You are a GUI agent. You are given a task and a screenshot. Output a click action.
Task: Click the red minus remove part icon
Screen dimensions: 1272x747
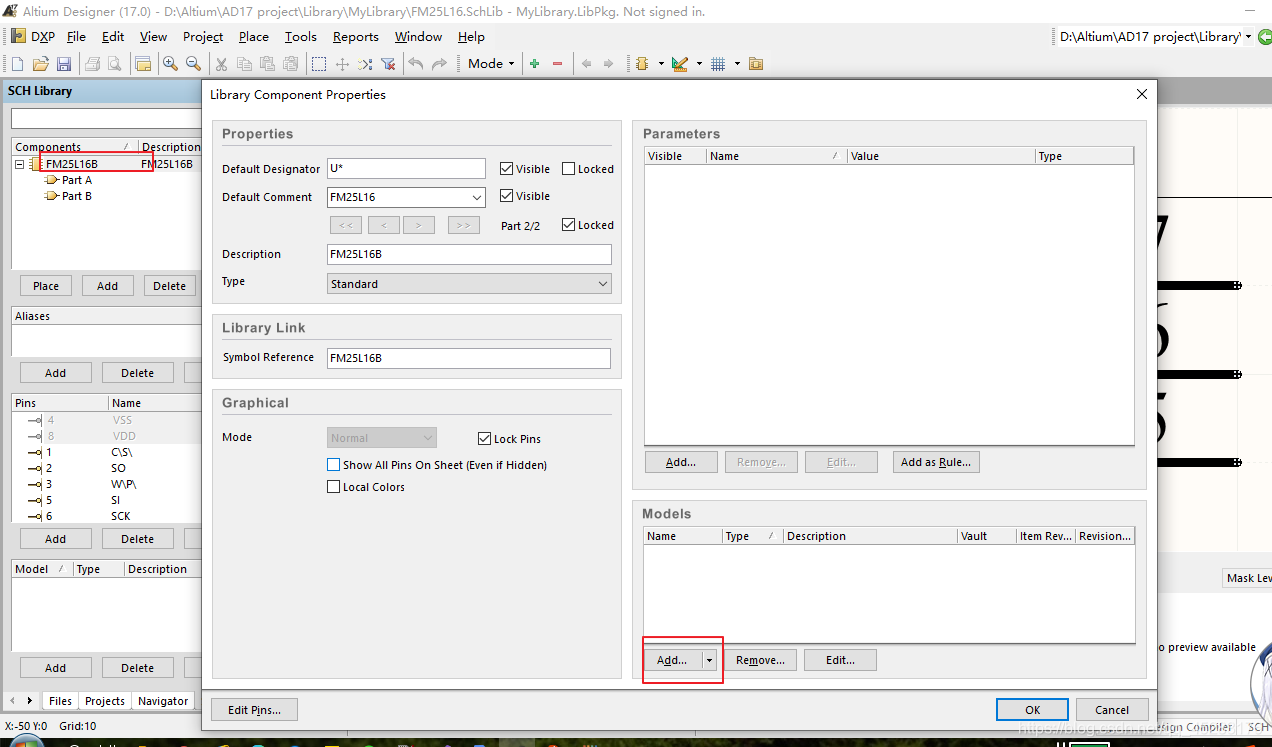pyautogui.click(x=558, y=64)
